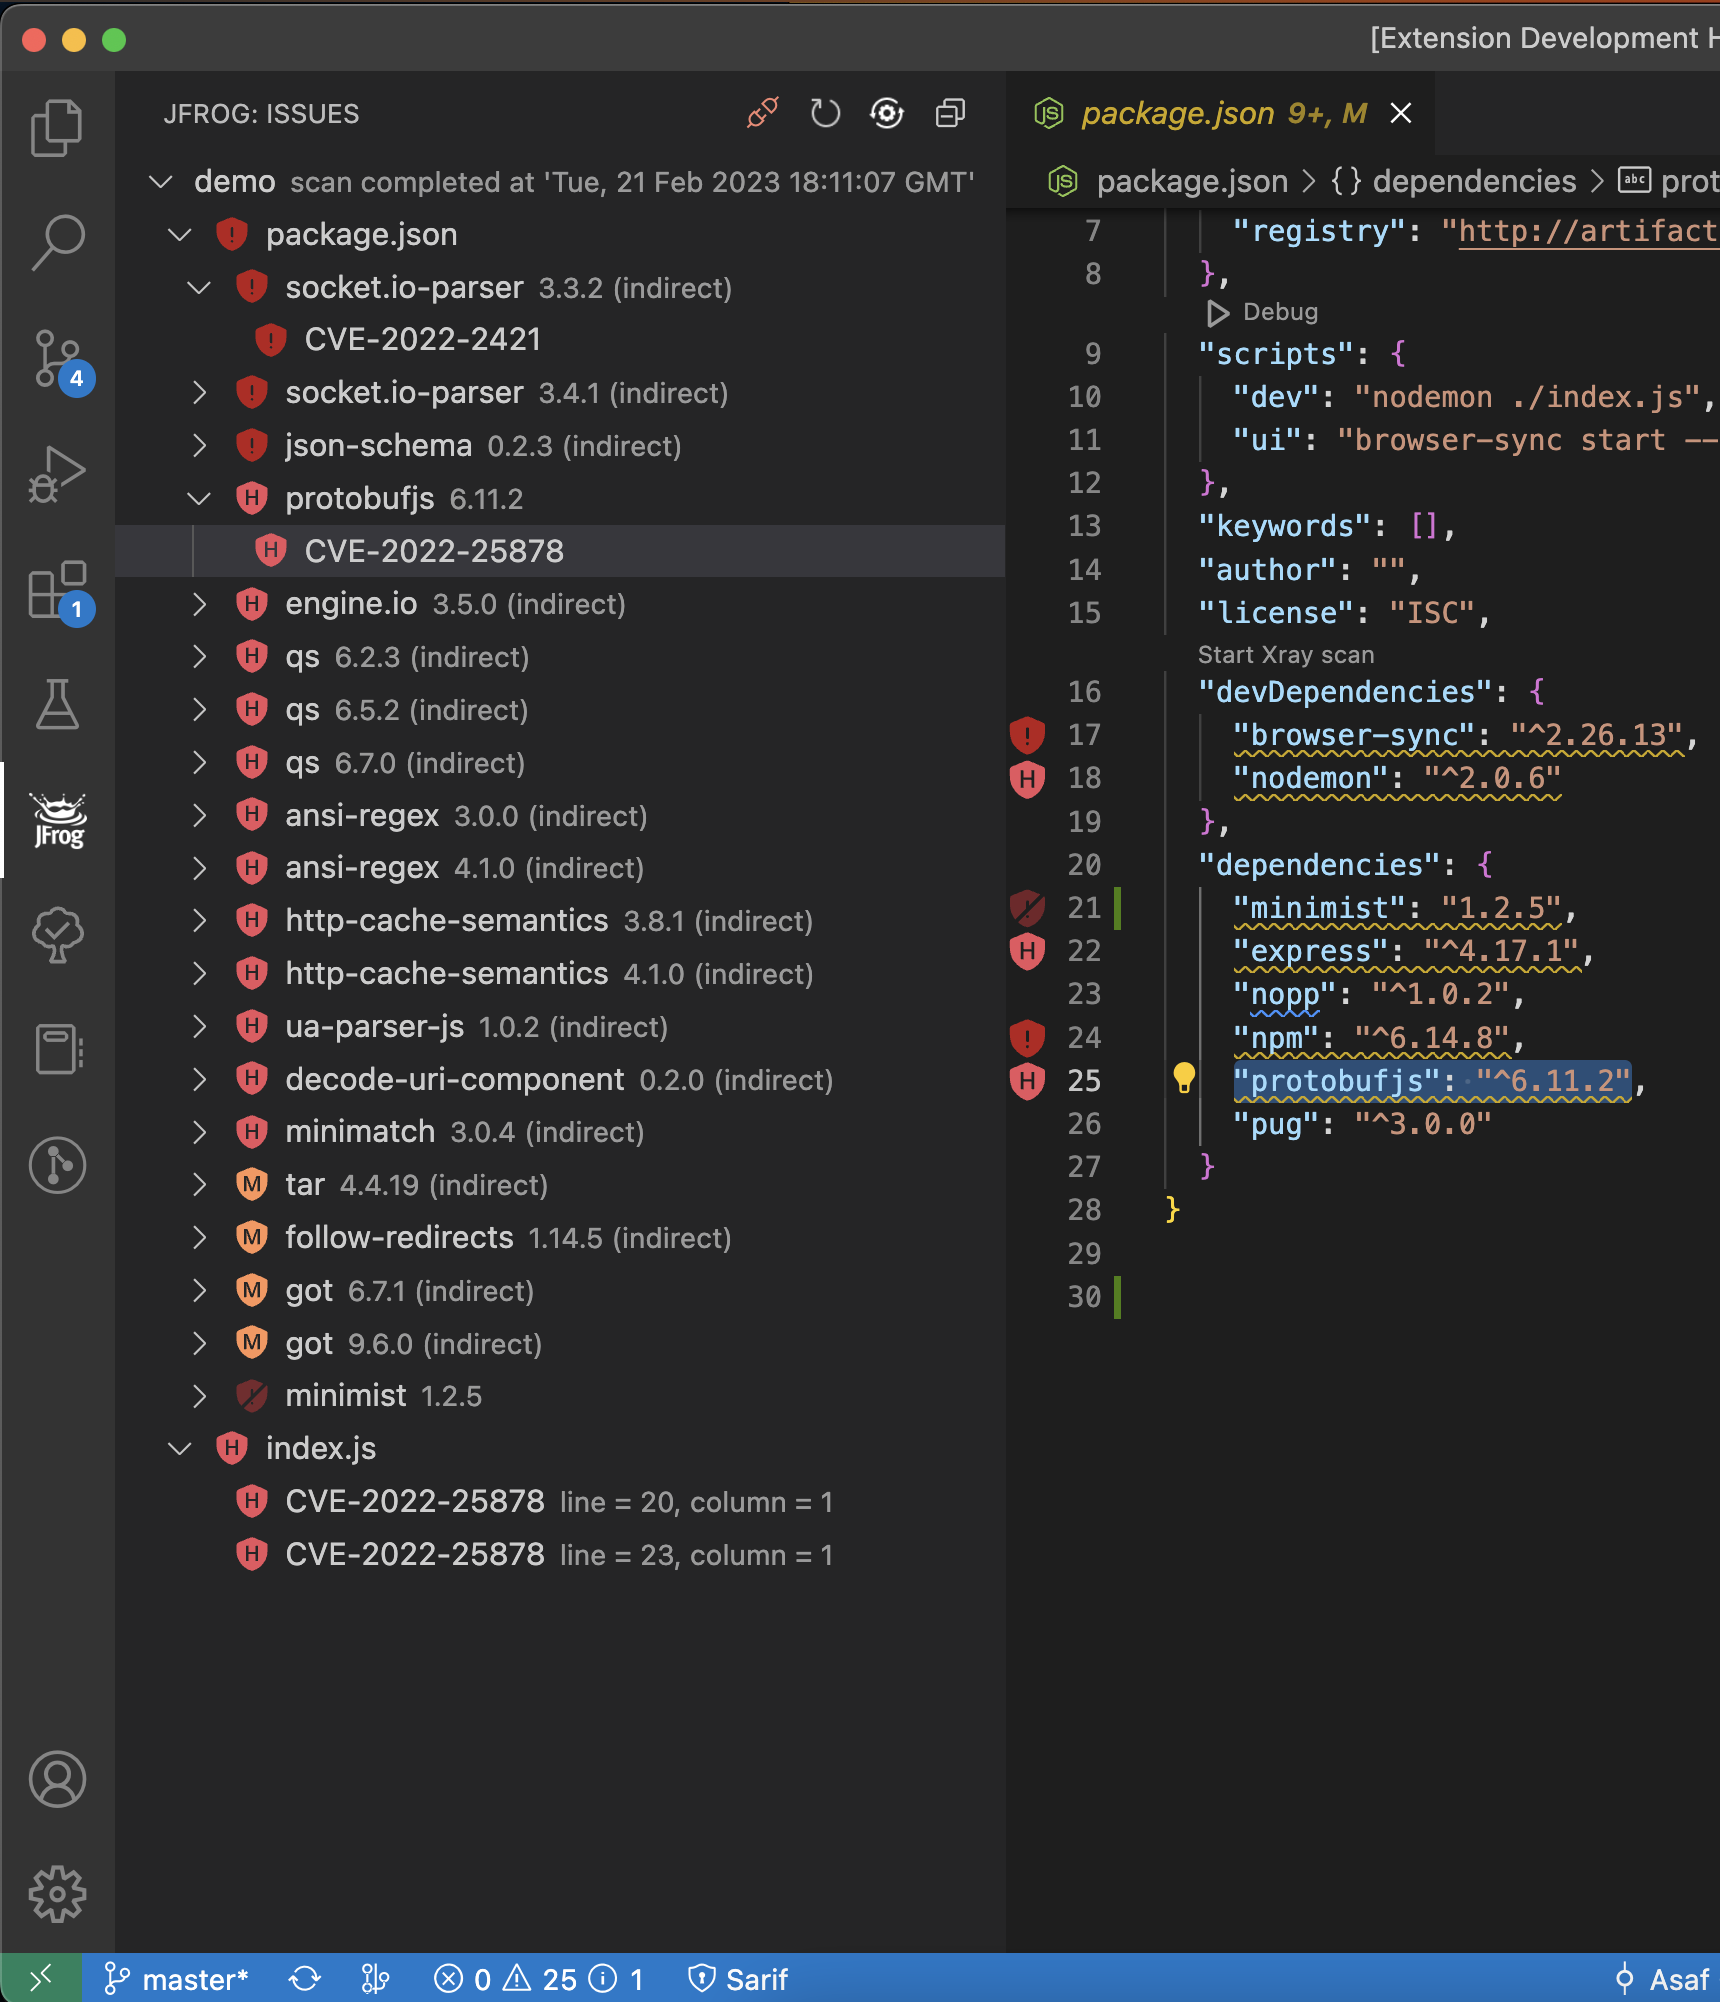Select http-cache-semantics 4.1.0 row
The image size is (1720, 2002).
pos(560,974)
